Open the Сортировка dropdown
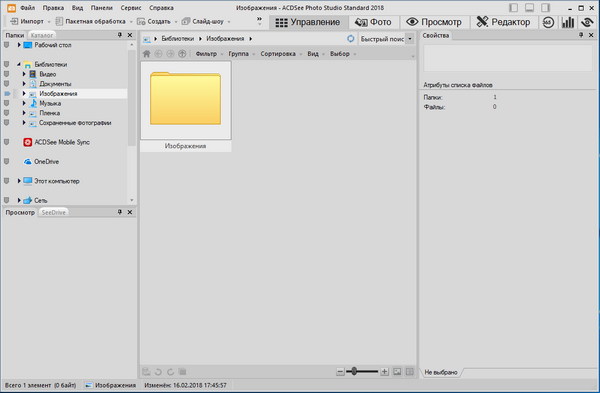The width and height of the screenshot is (600, 393). [x=281, y=54]
